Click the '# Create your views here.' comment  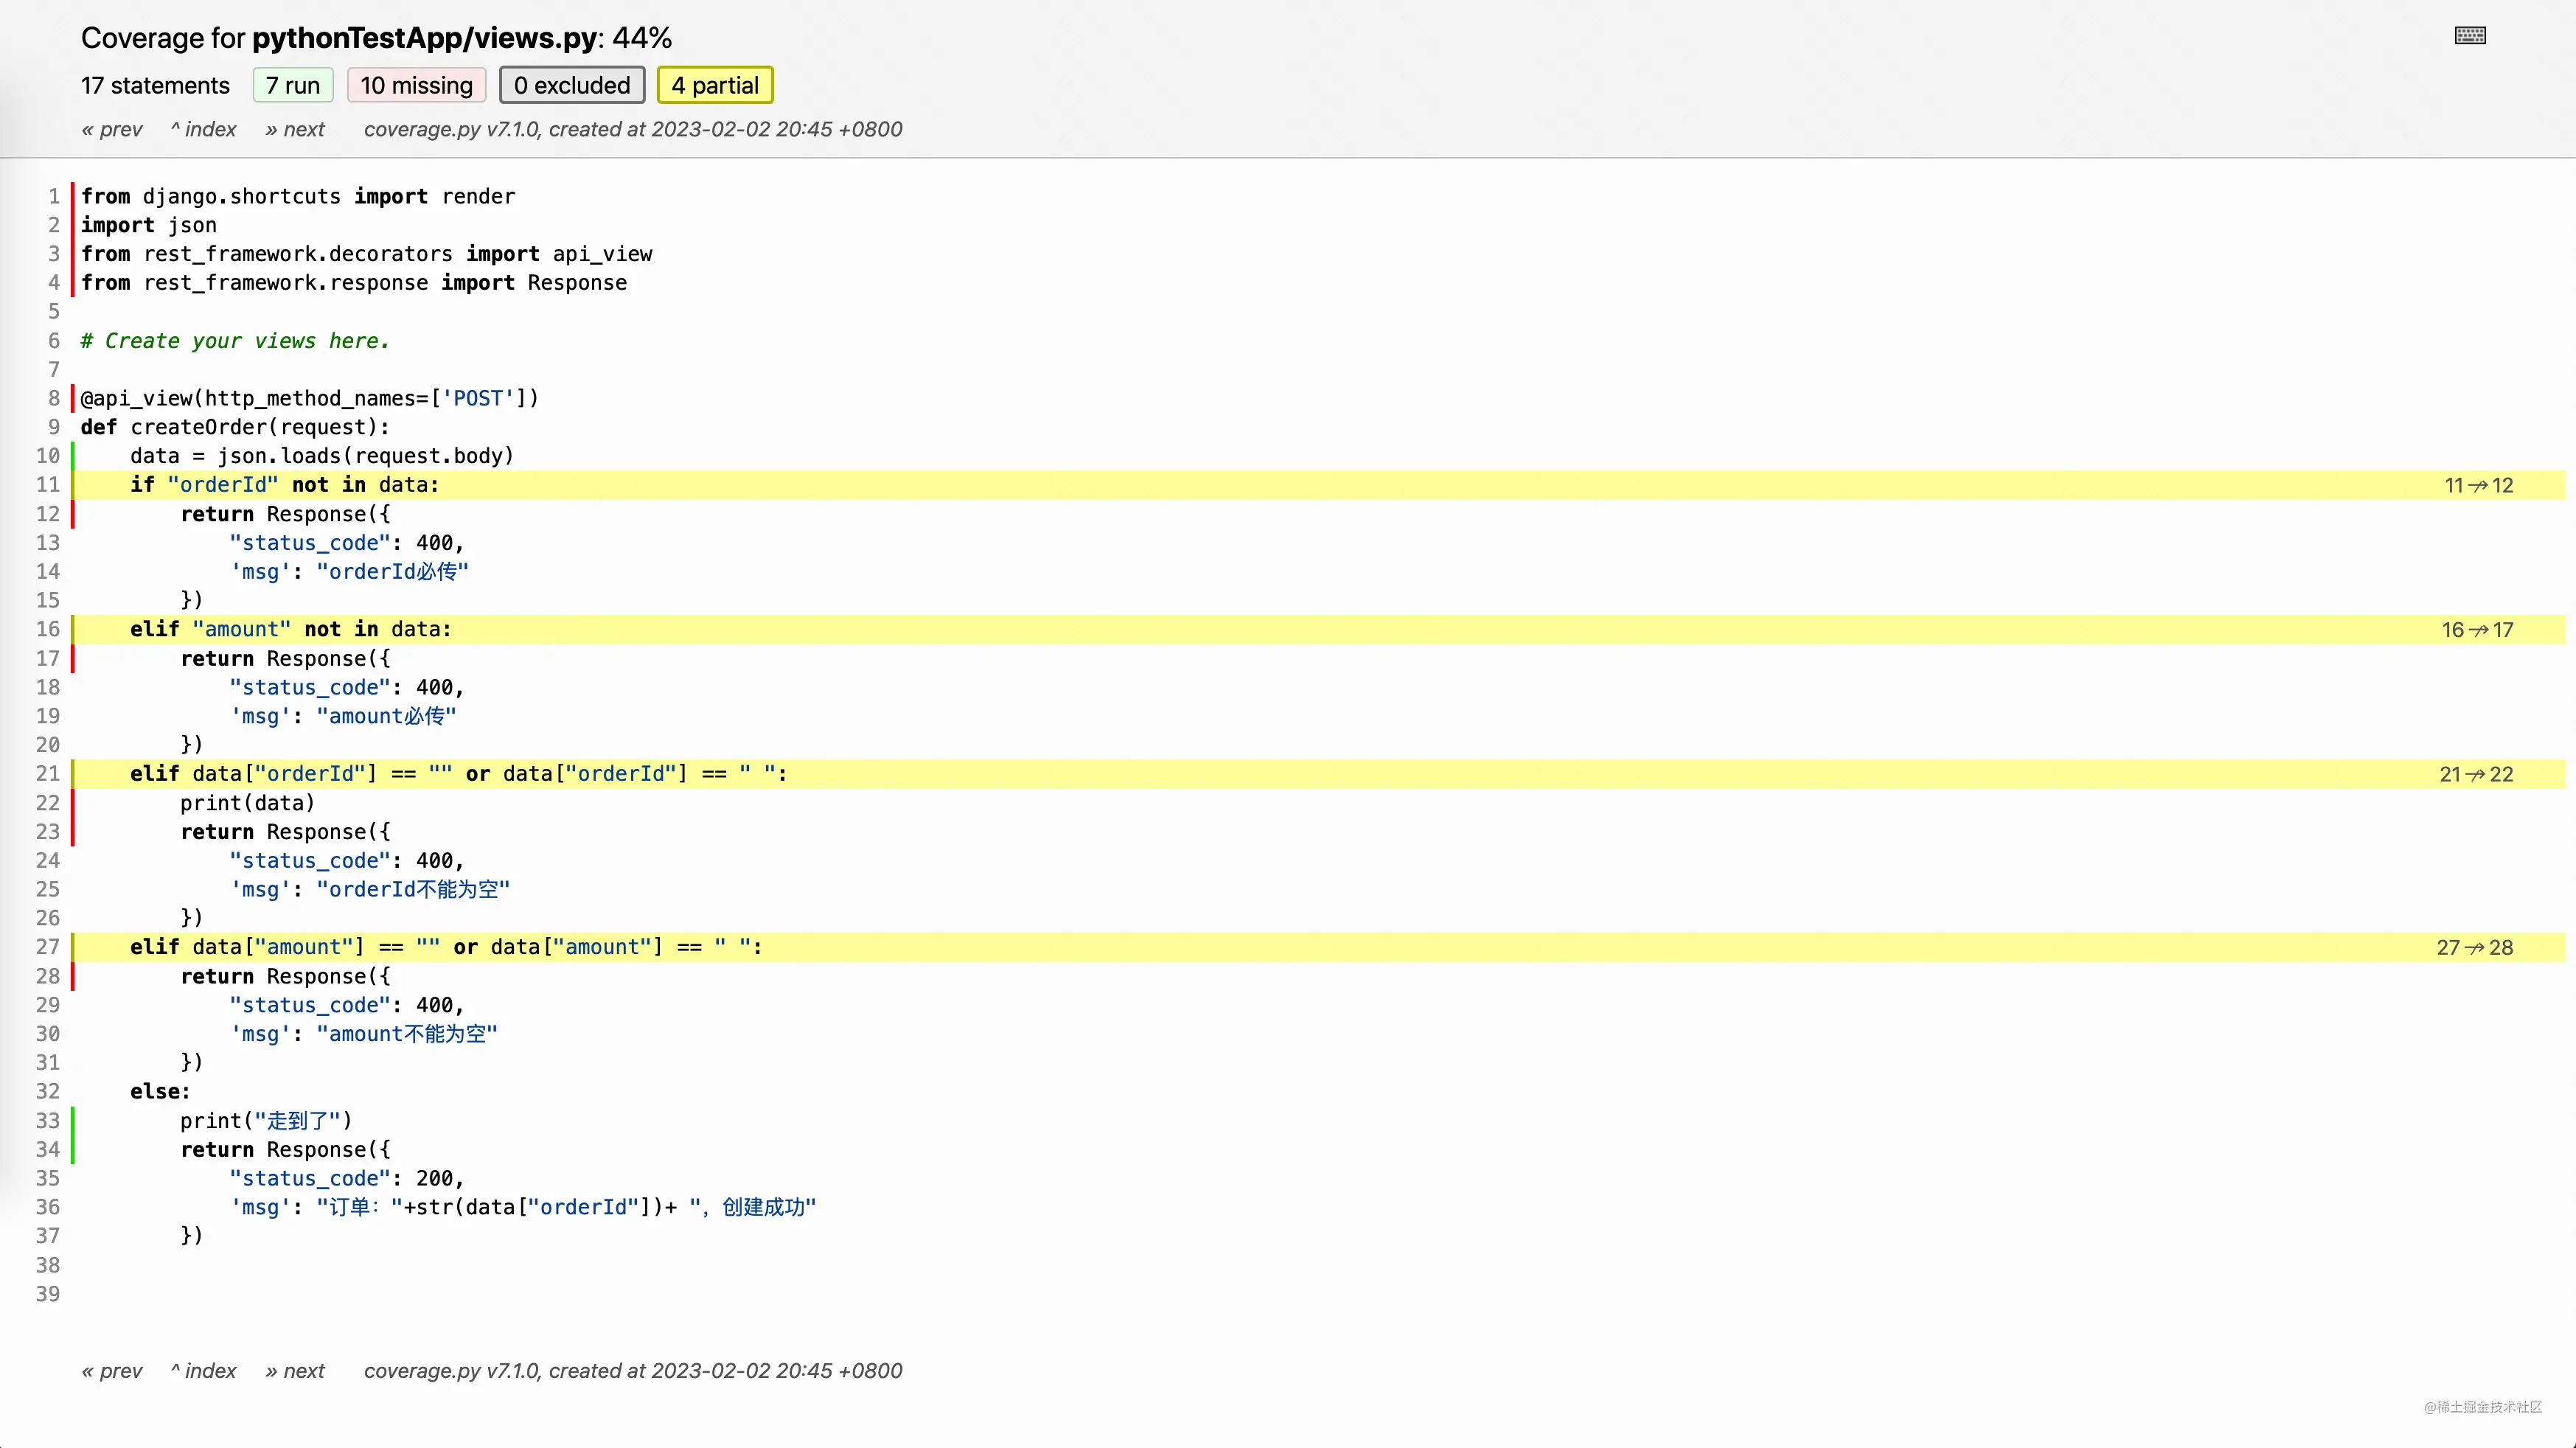235,341
